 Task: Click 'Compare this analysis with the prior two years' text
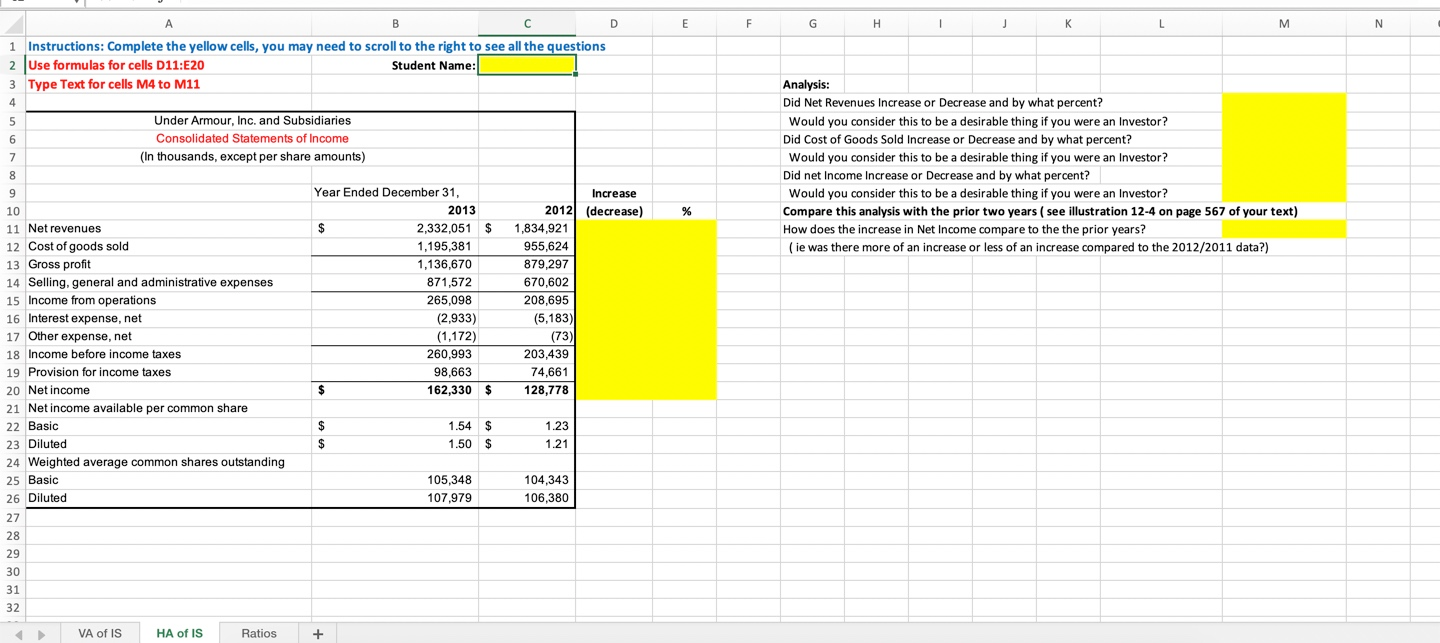tap(1040, 211)
